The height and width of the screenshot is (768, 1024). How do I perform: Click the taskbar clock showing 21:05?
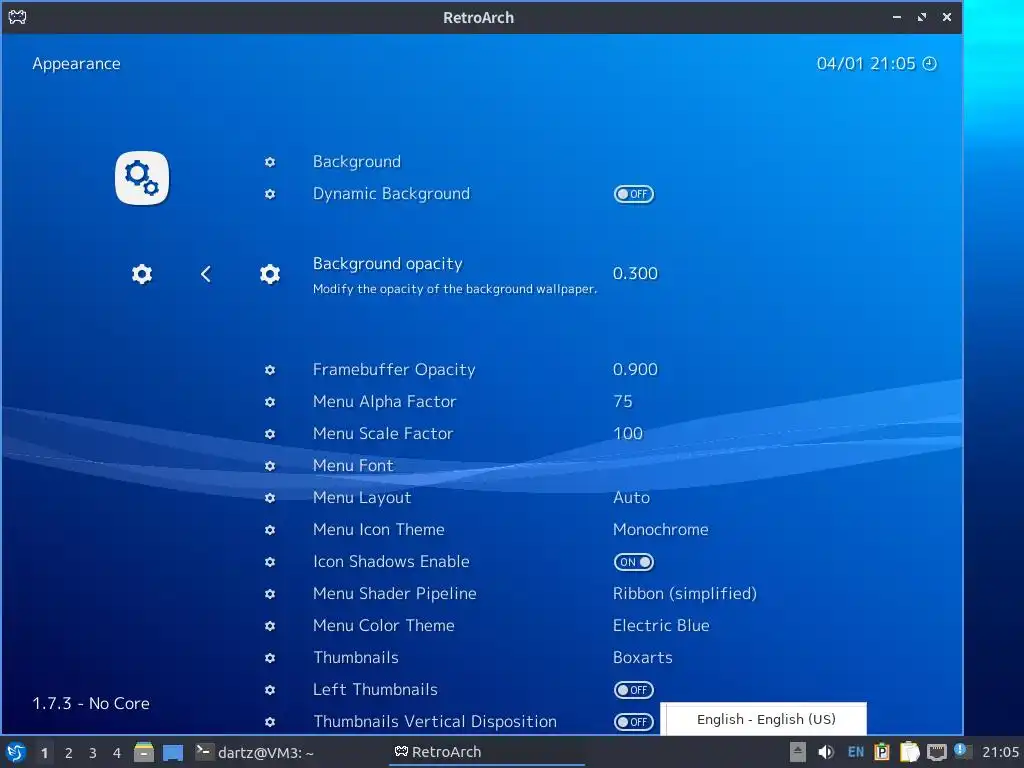pyautogui.click(x=1000, y=752)
